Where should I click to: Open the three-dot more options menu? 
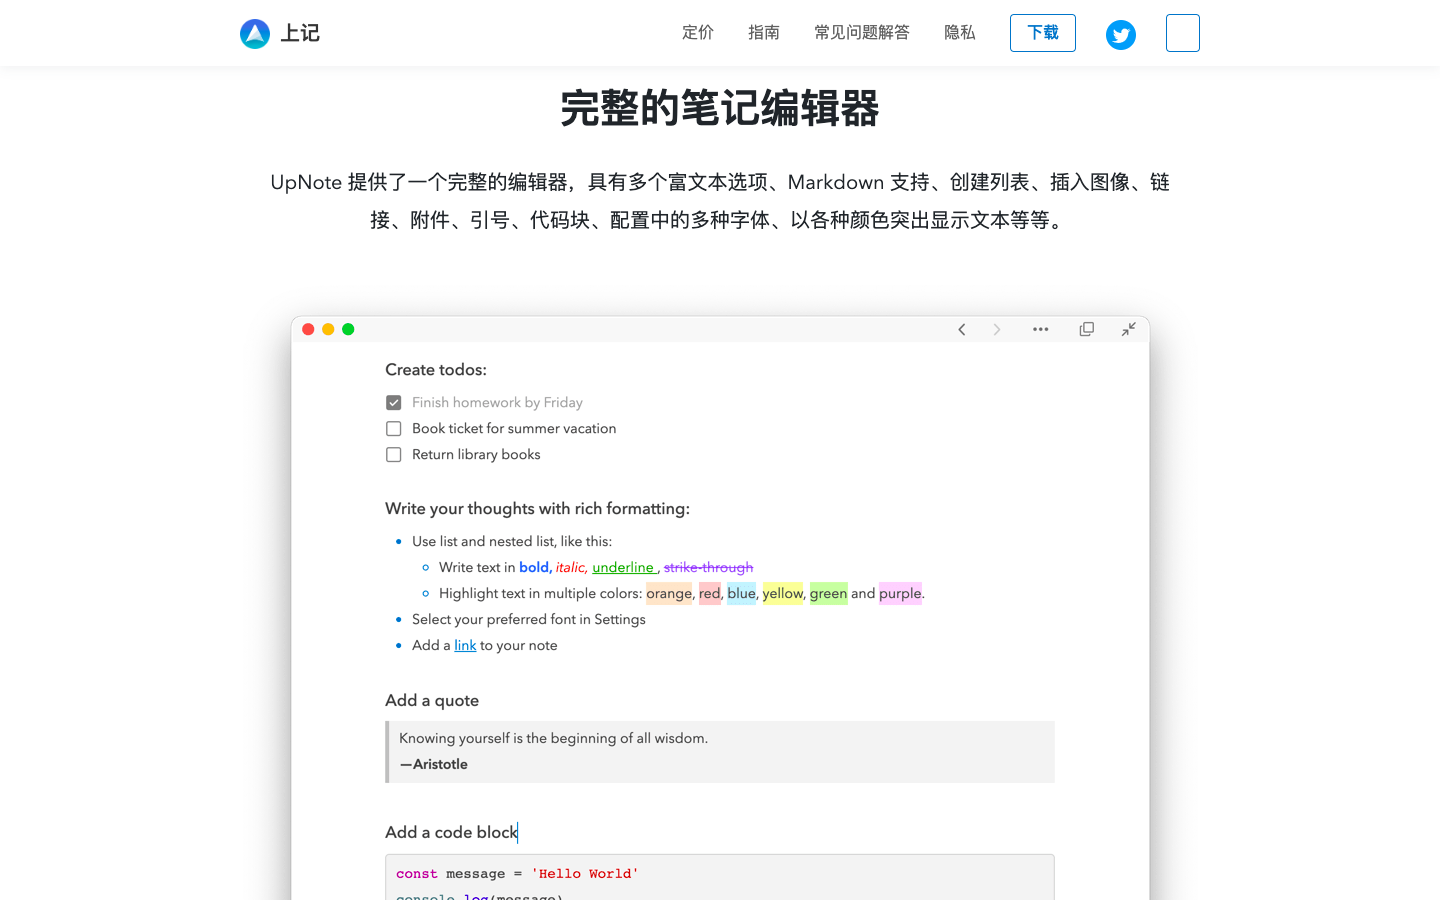(1041, 329)
